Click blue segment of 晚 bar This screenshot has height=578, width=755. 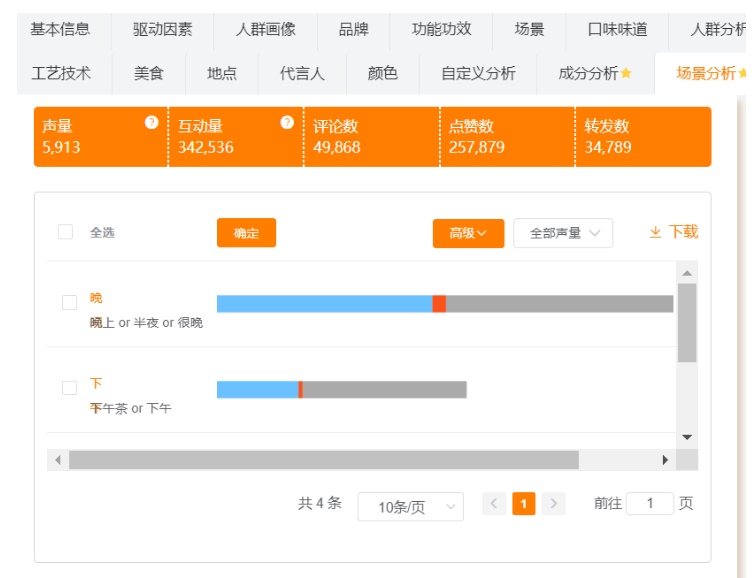[x=325, y=304]
